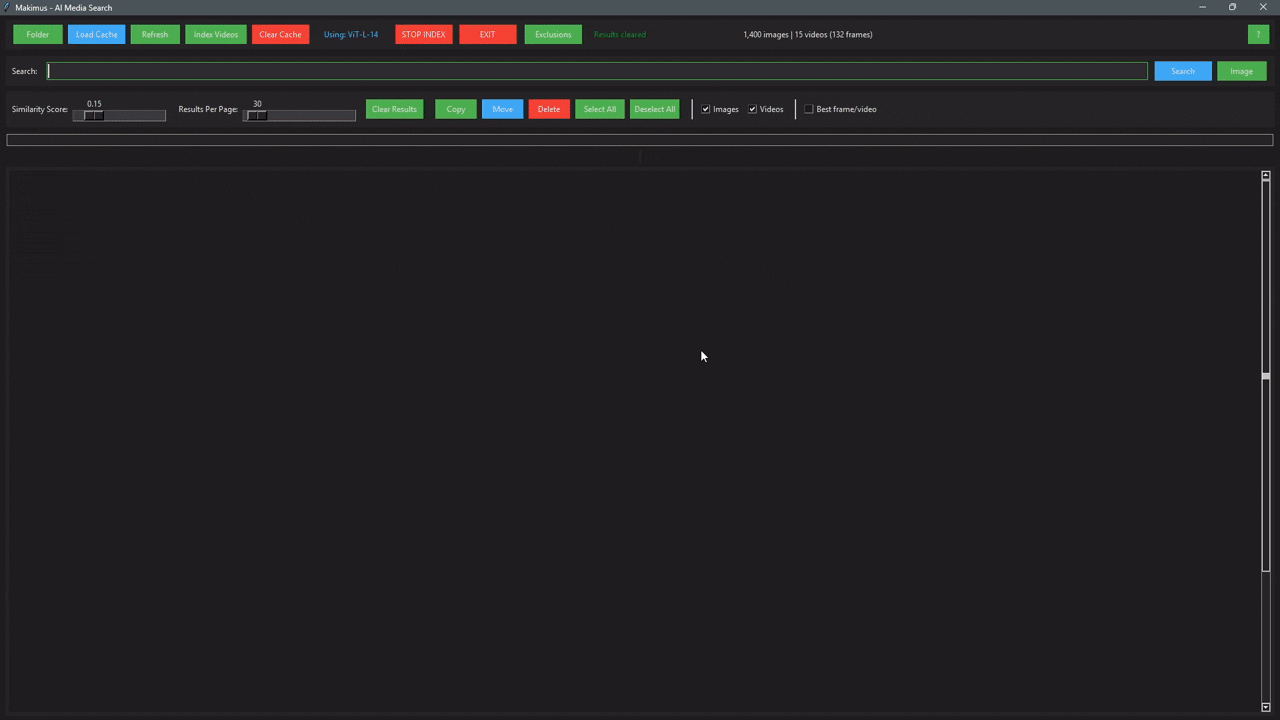Run the query with the blue Search button

coord(1182,71)
